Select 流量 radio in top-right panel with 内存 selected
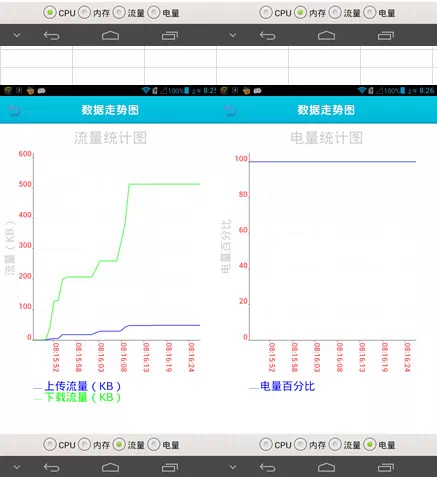Viewport: 437px width, 477px height. tap(335, 13)
